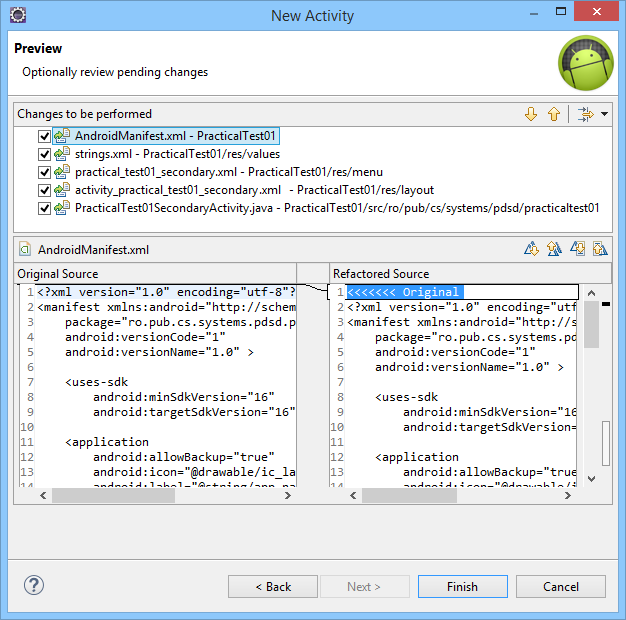Viewport: 626px width, 620px height.
Task: Click the filter changes icon
Action: [585, 114]
